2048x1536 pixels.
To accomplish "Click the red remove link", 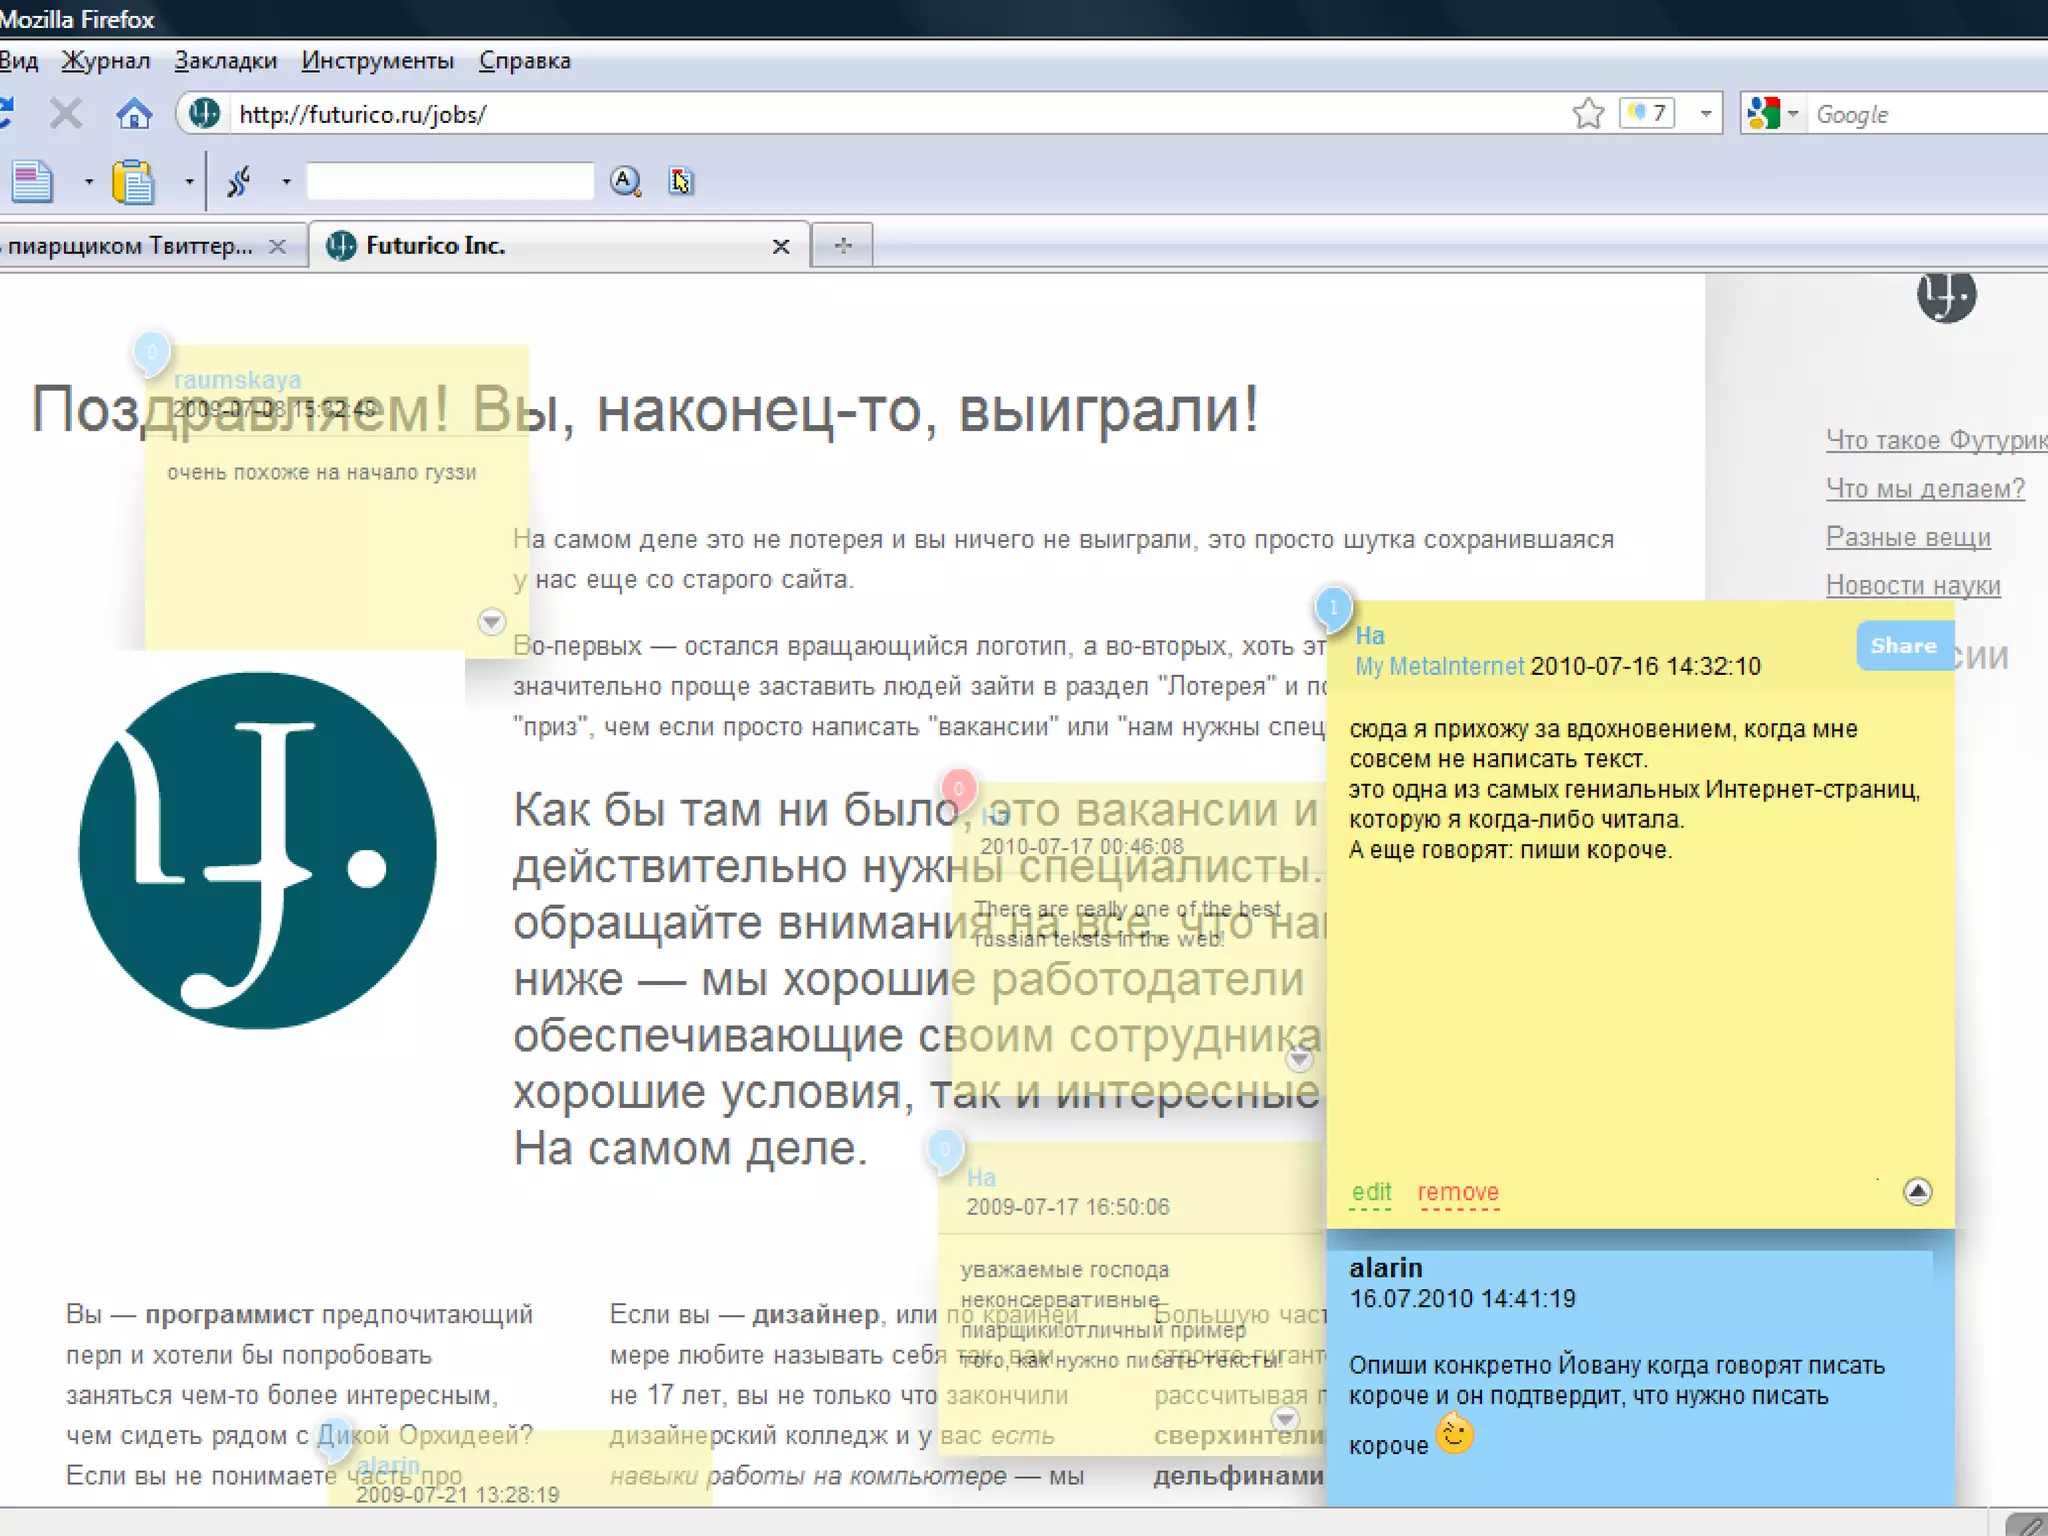I will click(x=1458, y=1192).
